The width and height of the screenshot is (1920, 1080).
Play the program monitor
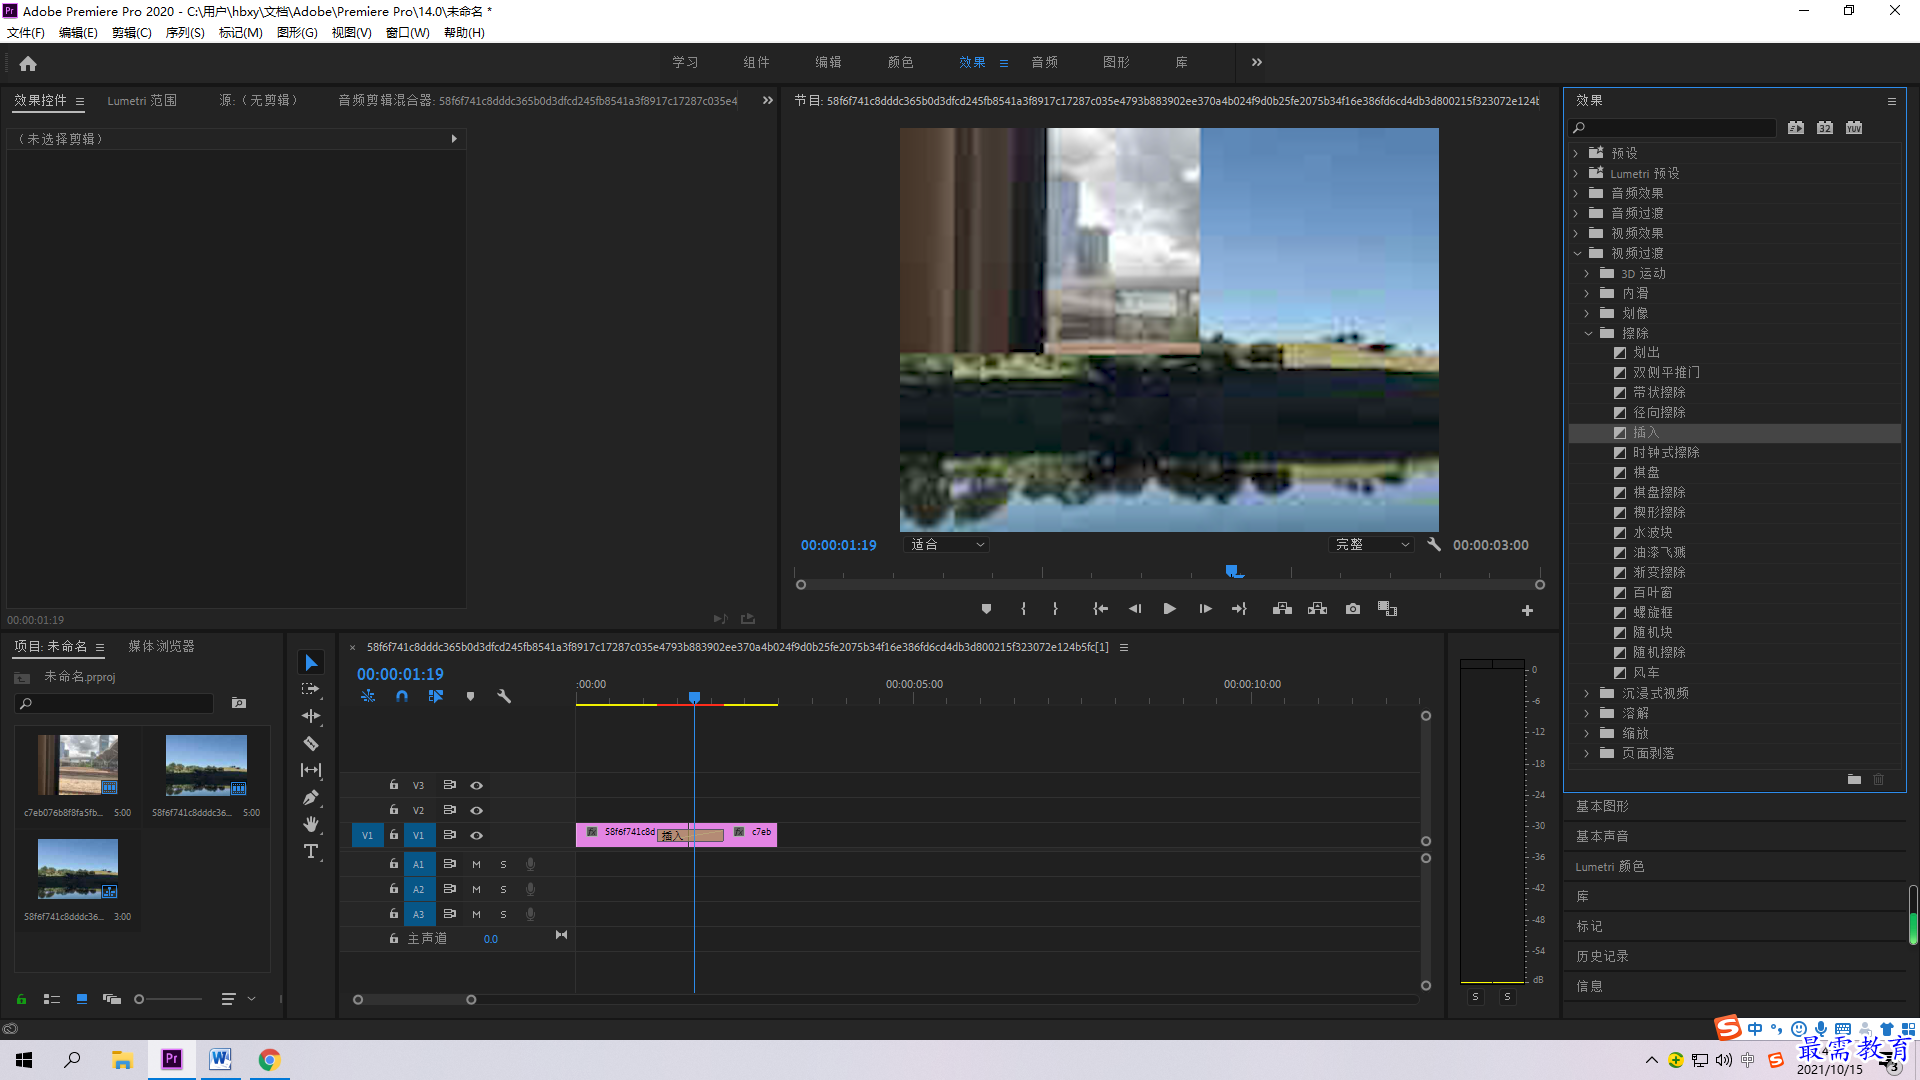coord(1169,609)
